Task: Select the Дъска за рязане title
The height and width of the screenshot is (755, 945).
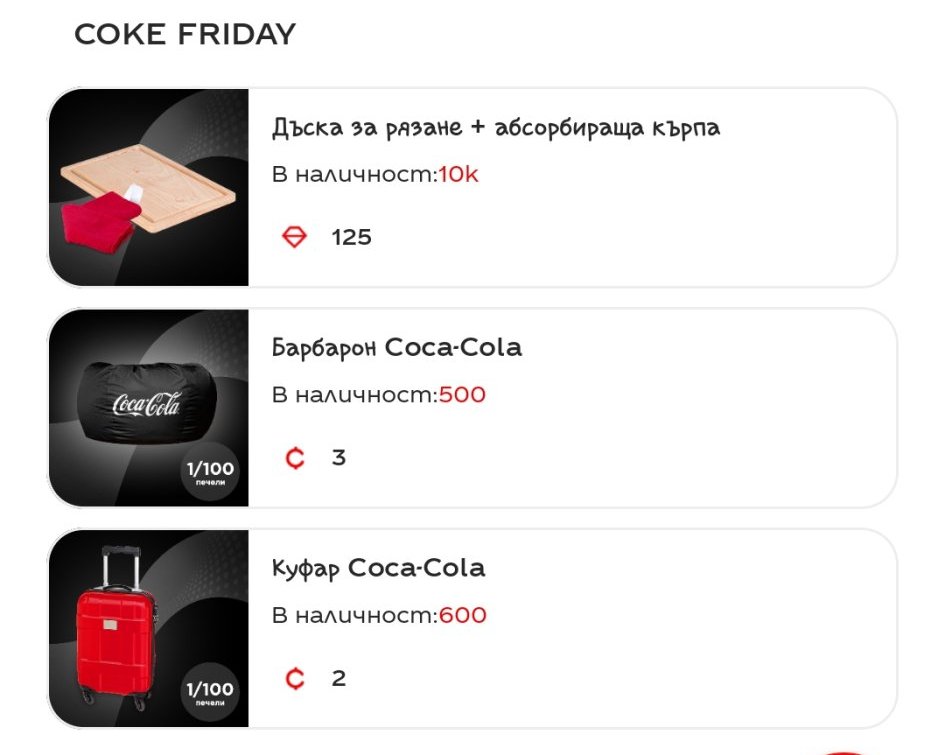Action: 495,128
